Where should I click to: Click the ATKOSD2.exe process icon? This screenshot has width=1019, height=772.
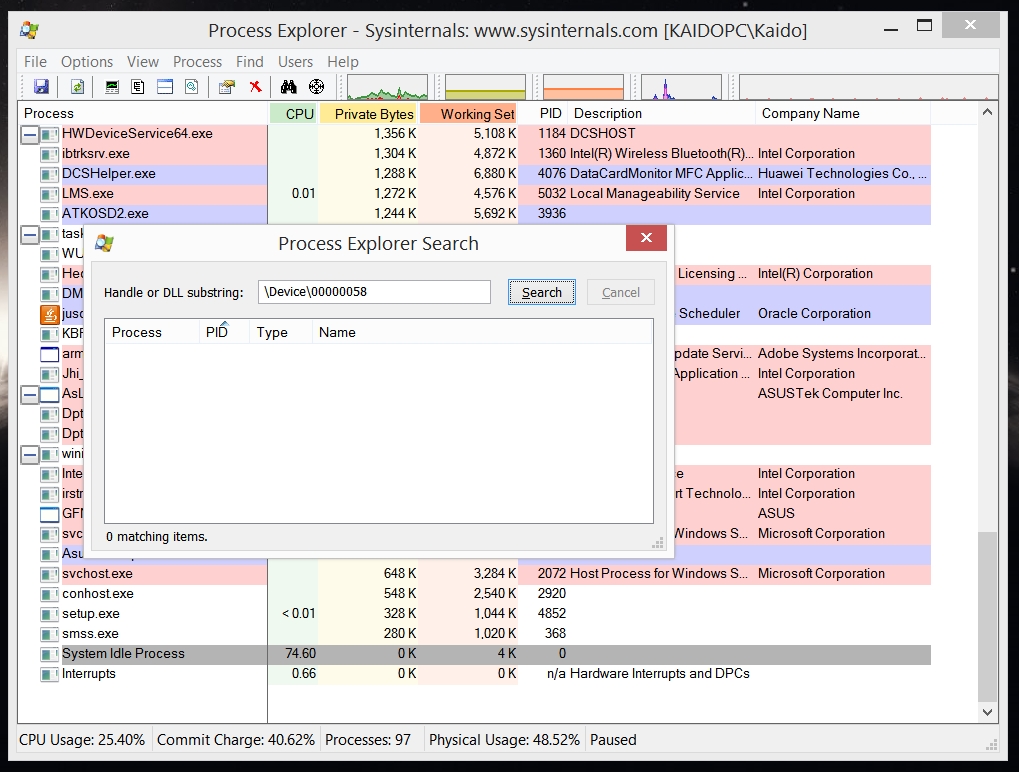(x=49, y=214)
